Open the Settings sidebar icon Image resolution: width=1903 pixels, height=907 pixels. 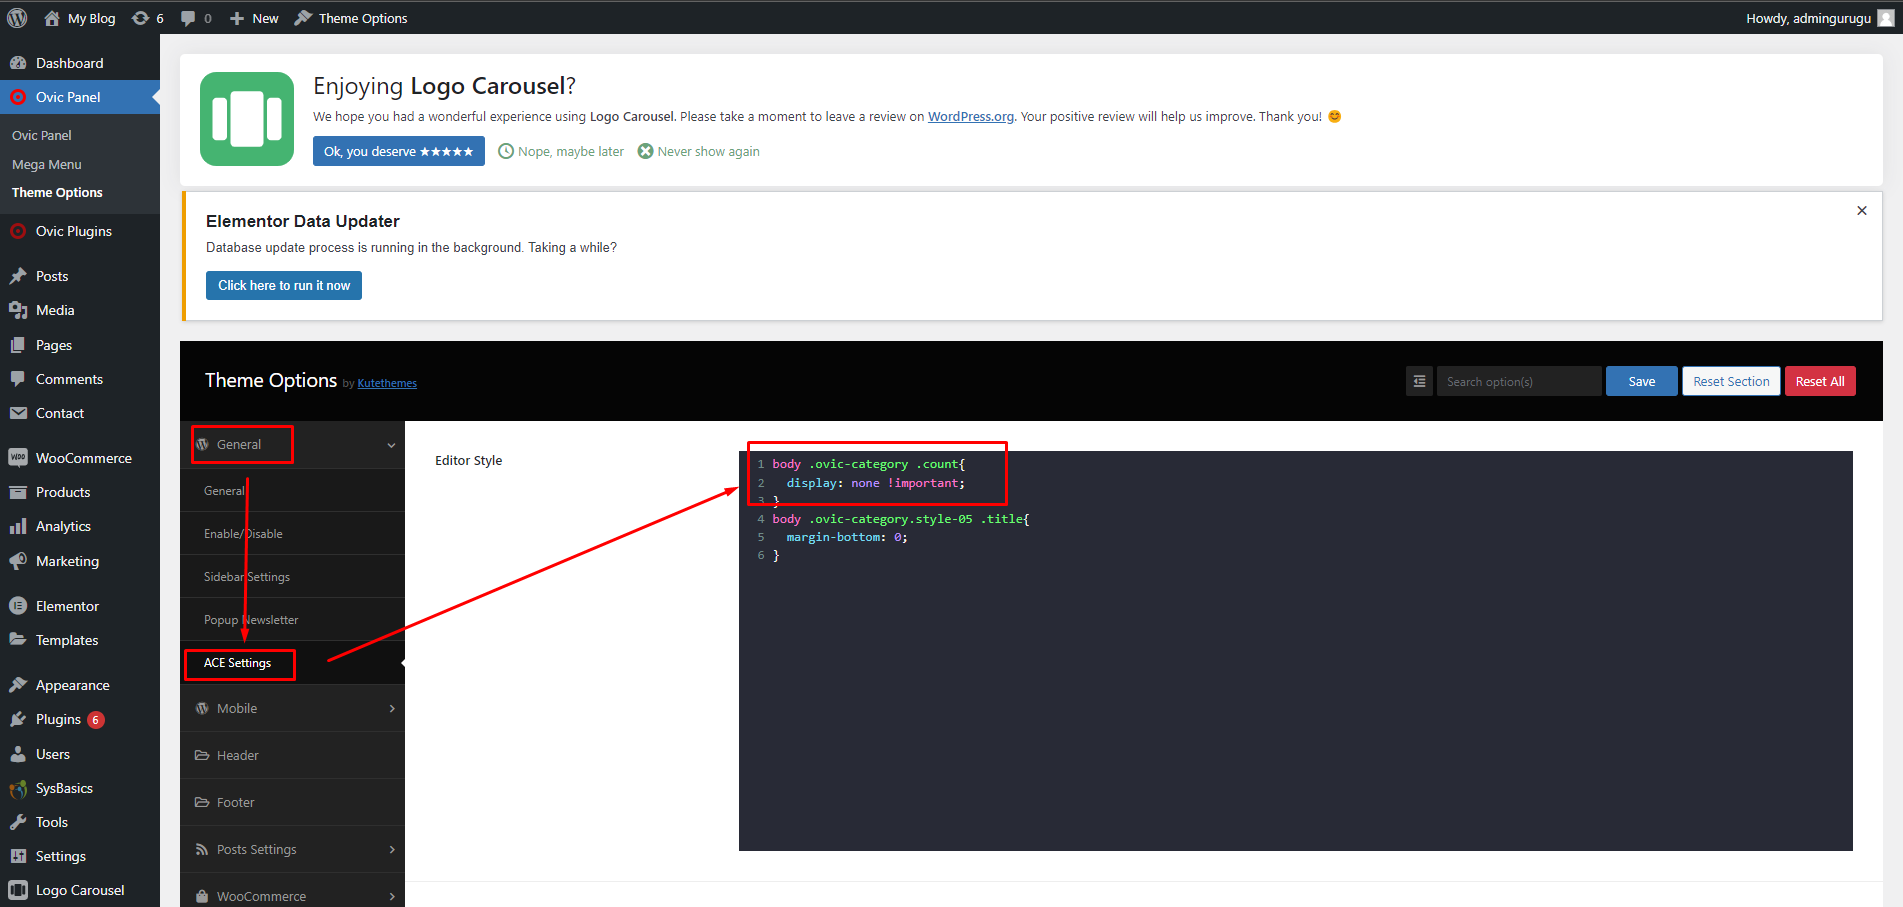[18, 856]
